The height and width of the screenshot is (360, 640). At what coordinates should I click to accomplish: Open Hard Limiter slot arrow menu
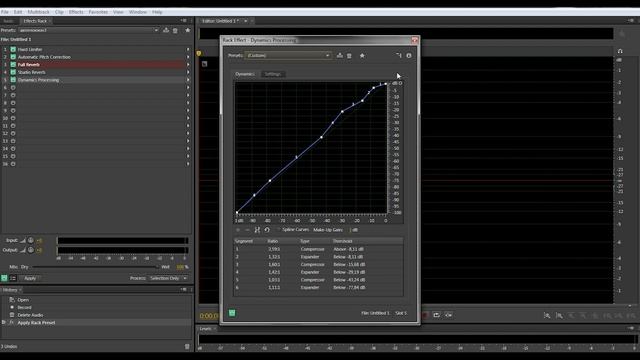coord(188,49)
